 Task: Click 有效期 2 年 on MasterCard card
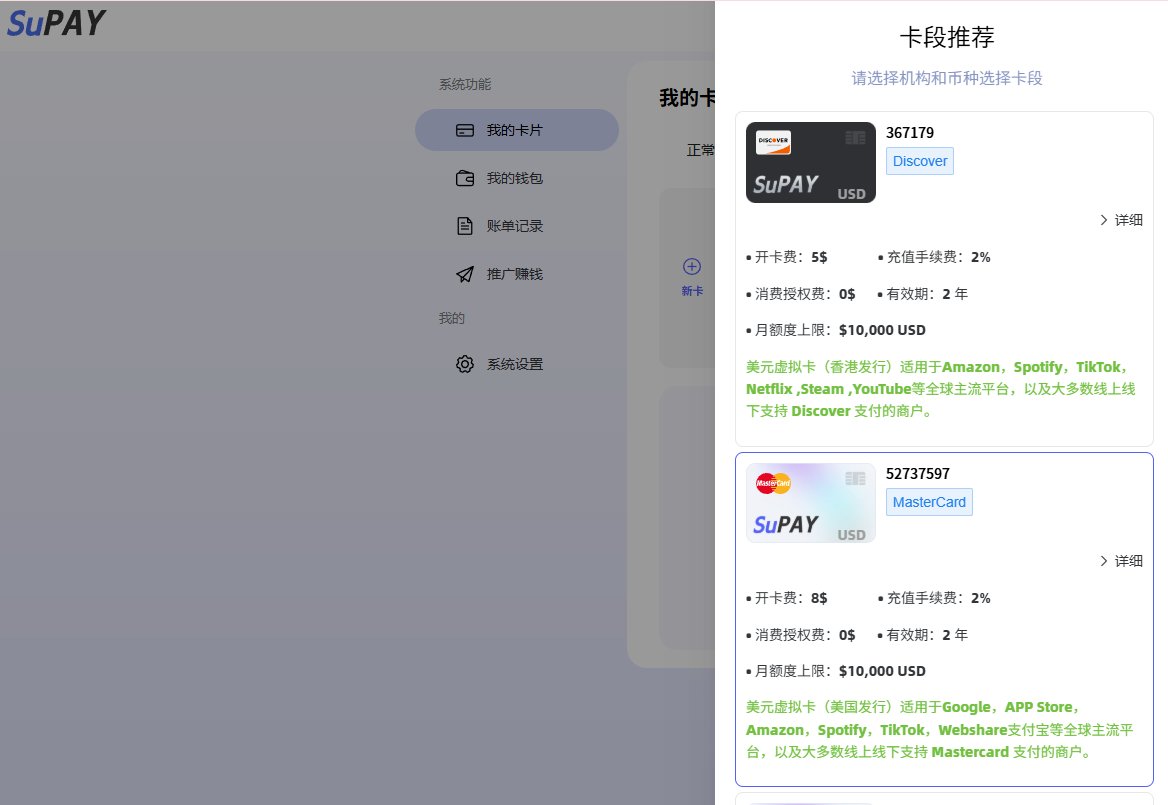(923, 635)
